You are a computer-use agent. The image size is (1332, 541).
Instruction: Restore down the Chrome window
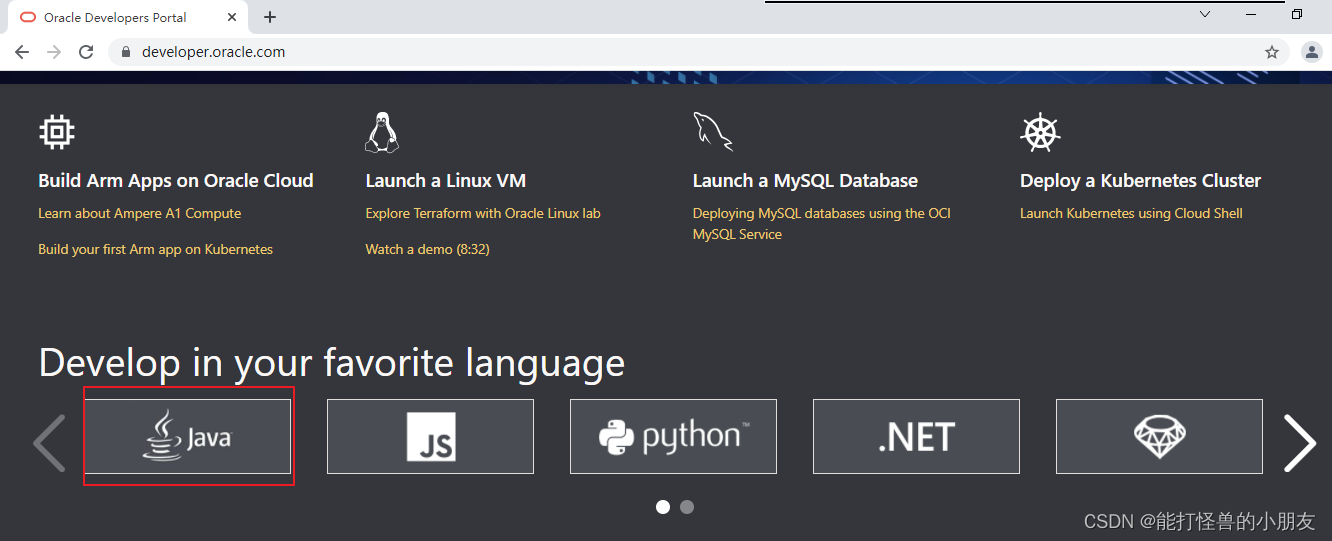pos(1297,14)
